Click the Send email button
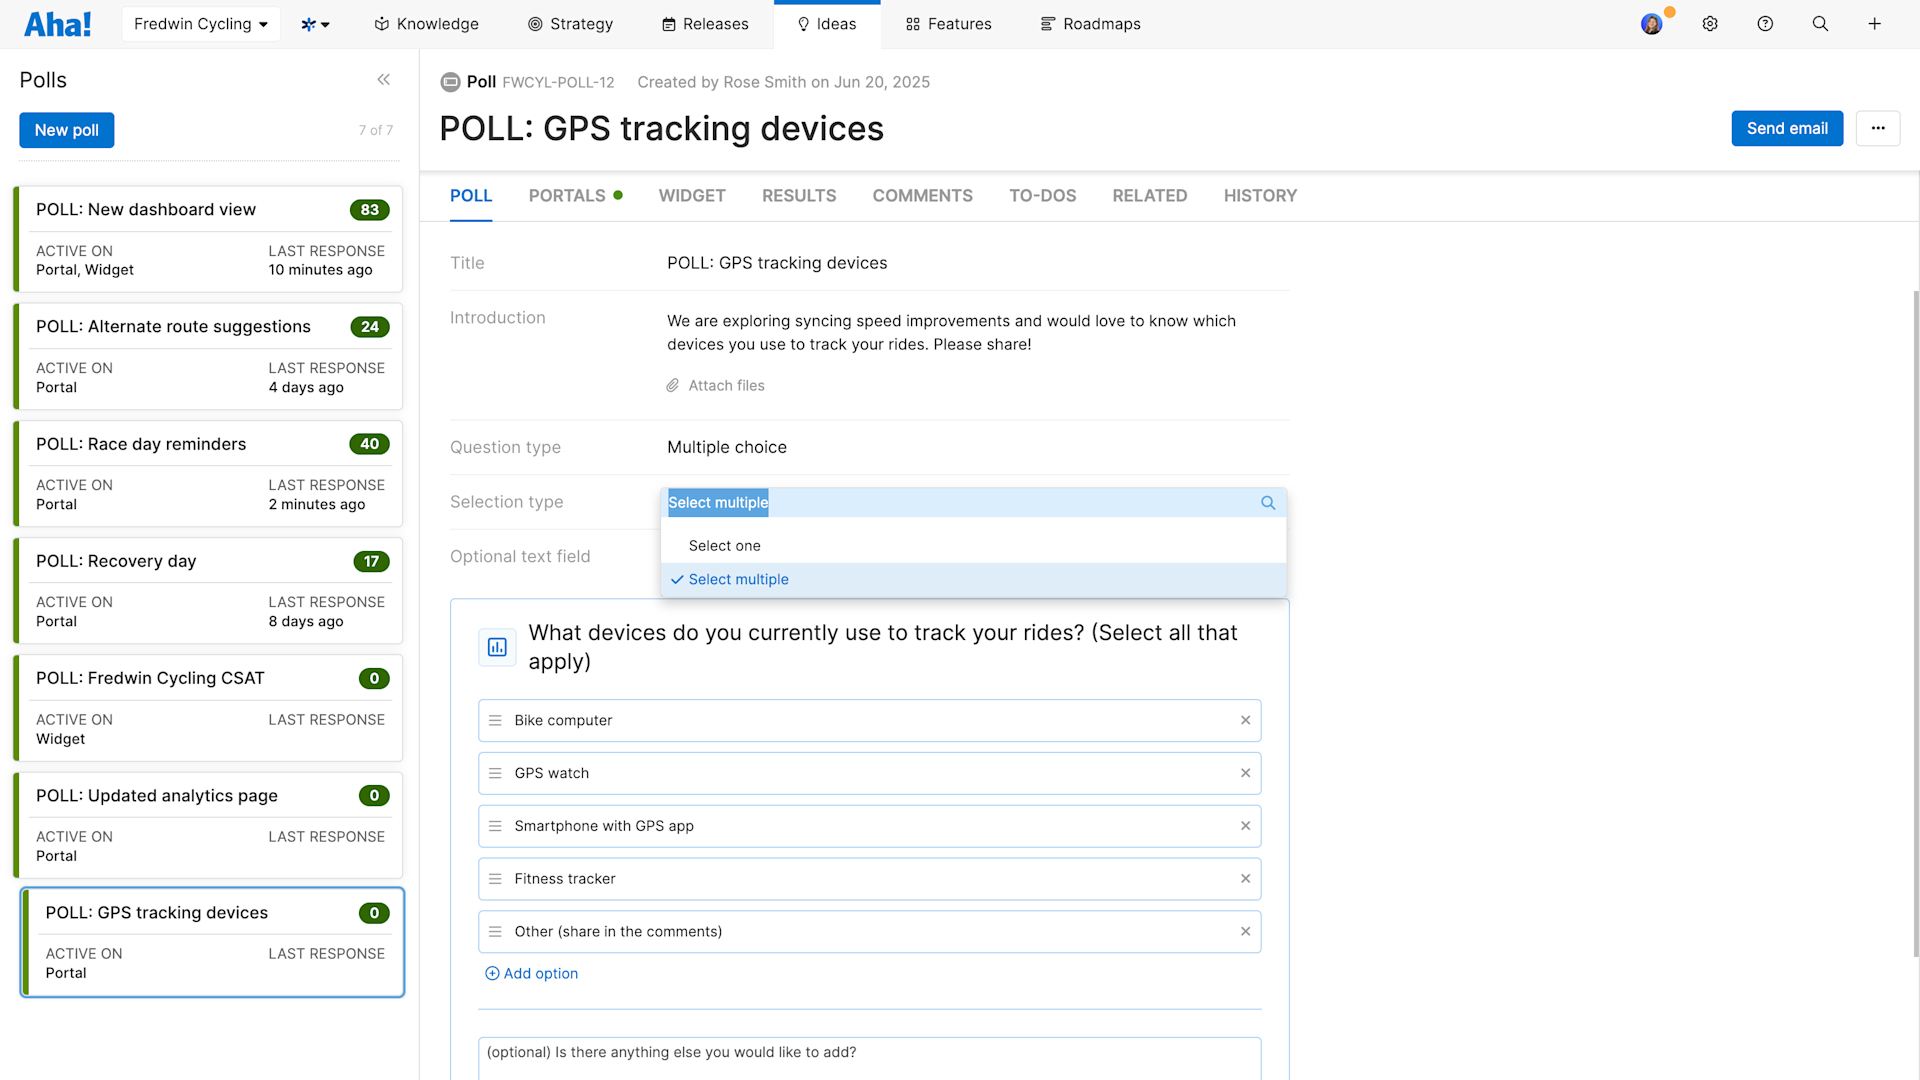The image size is (1920, 1080). pos(1786,128)
